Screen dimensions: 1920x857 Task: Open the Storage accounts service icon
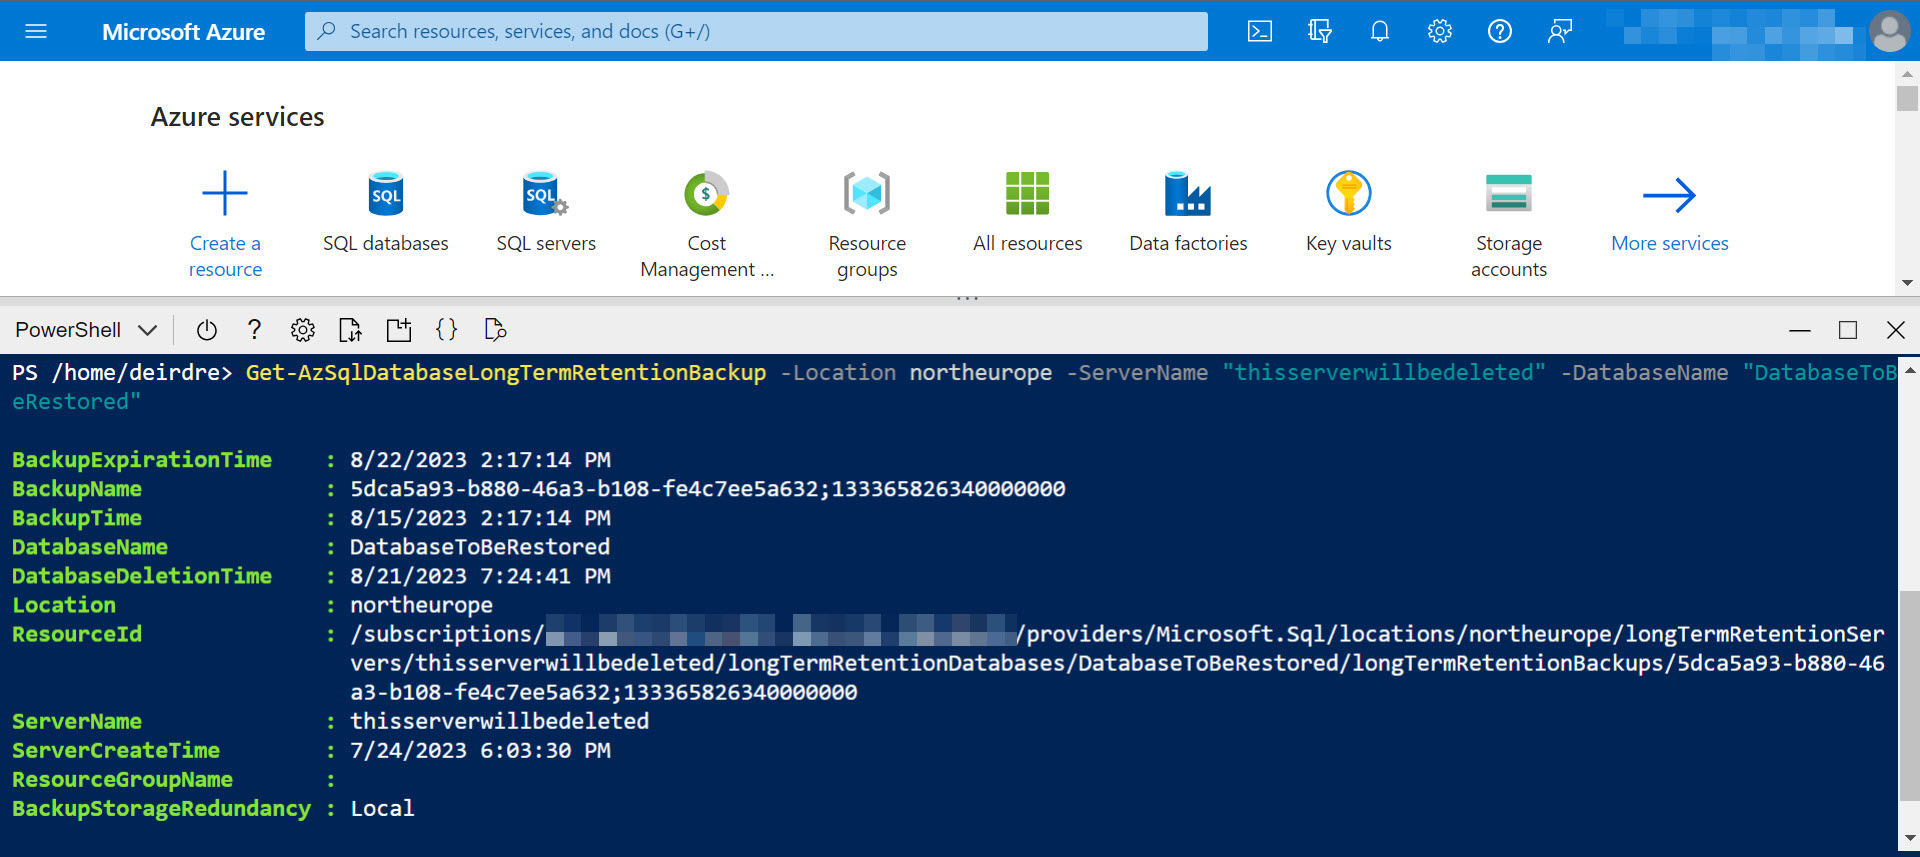click(1509, 193)
